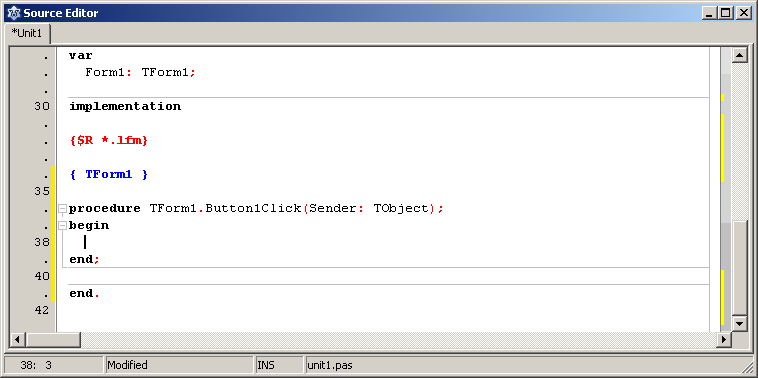The height and width of the screenshot is (378, 758).
Task: Collapse the procedure TForm1.Button1Click fold
Action: coord(62,209)
